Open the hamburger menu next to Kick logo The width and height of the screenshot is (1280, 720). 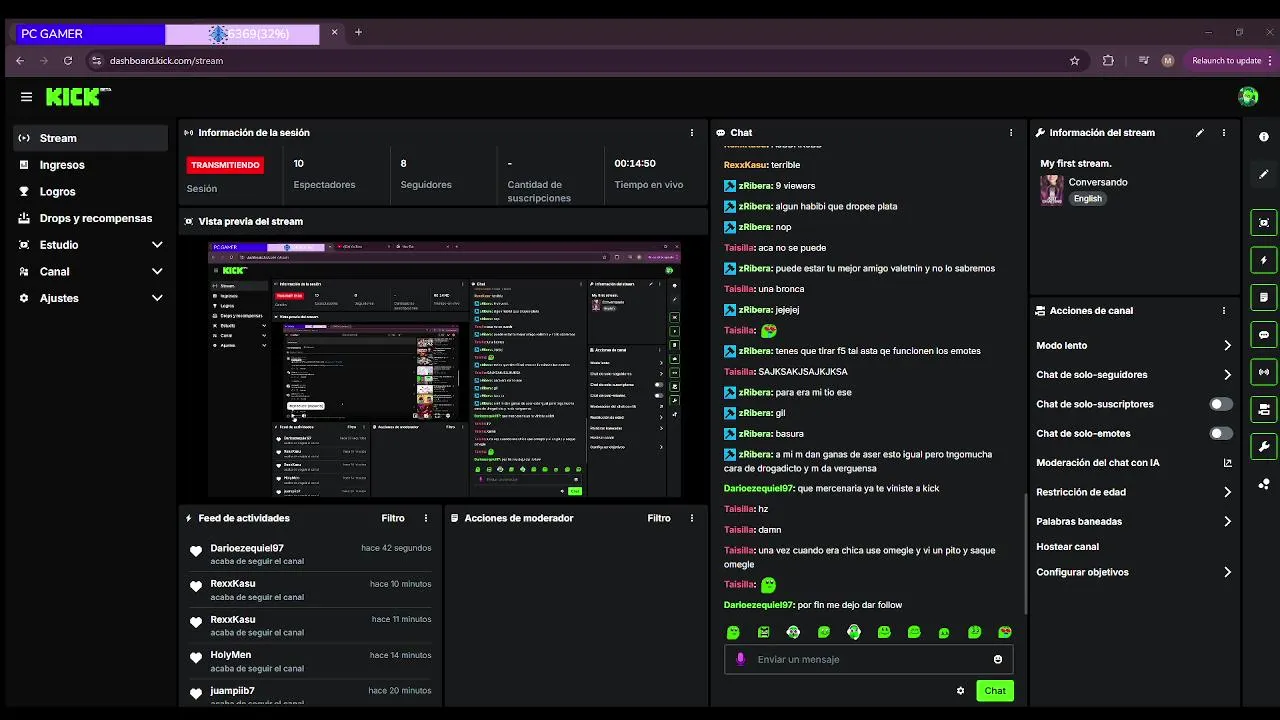click(26, 97)
